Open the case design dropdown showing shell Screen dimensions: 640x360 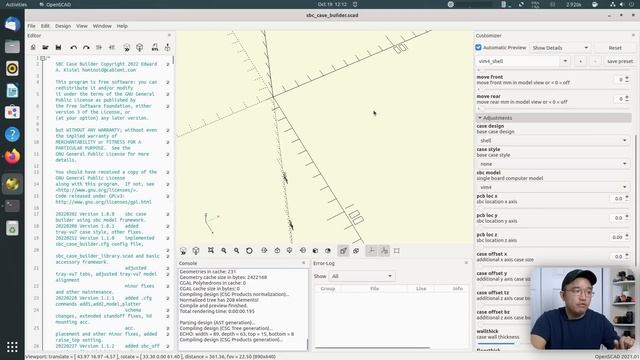(553, 140)
